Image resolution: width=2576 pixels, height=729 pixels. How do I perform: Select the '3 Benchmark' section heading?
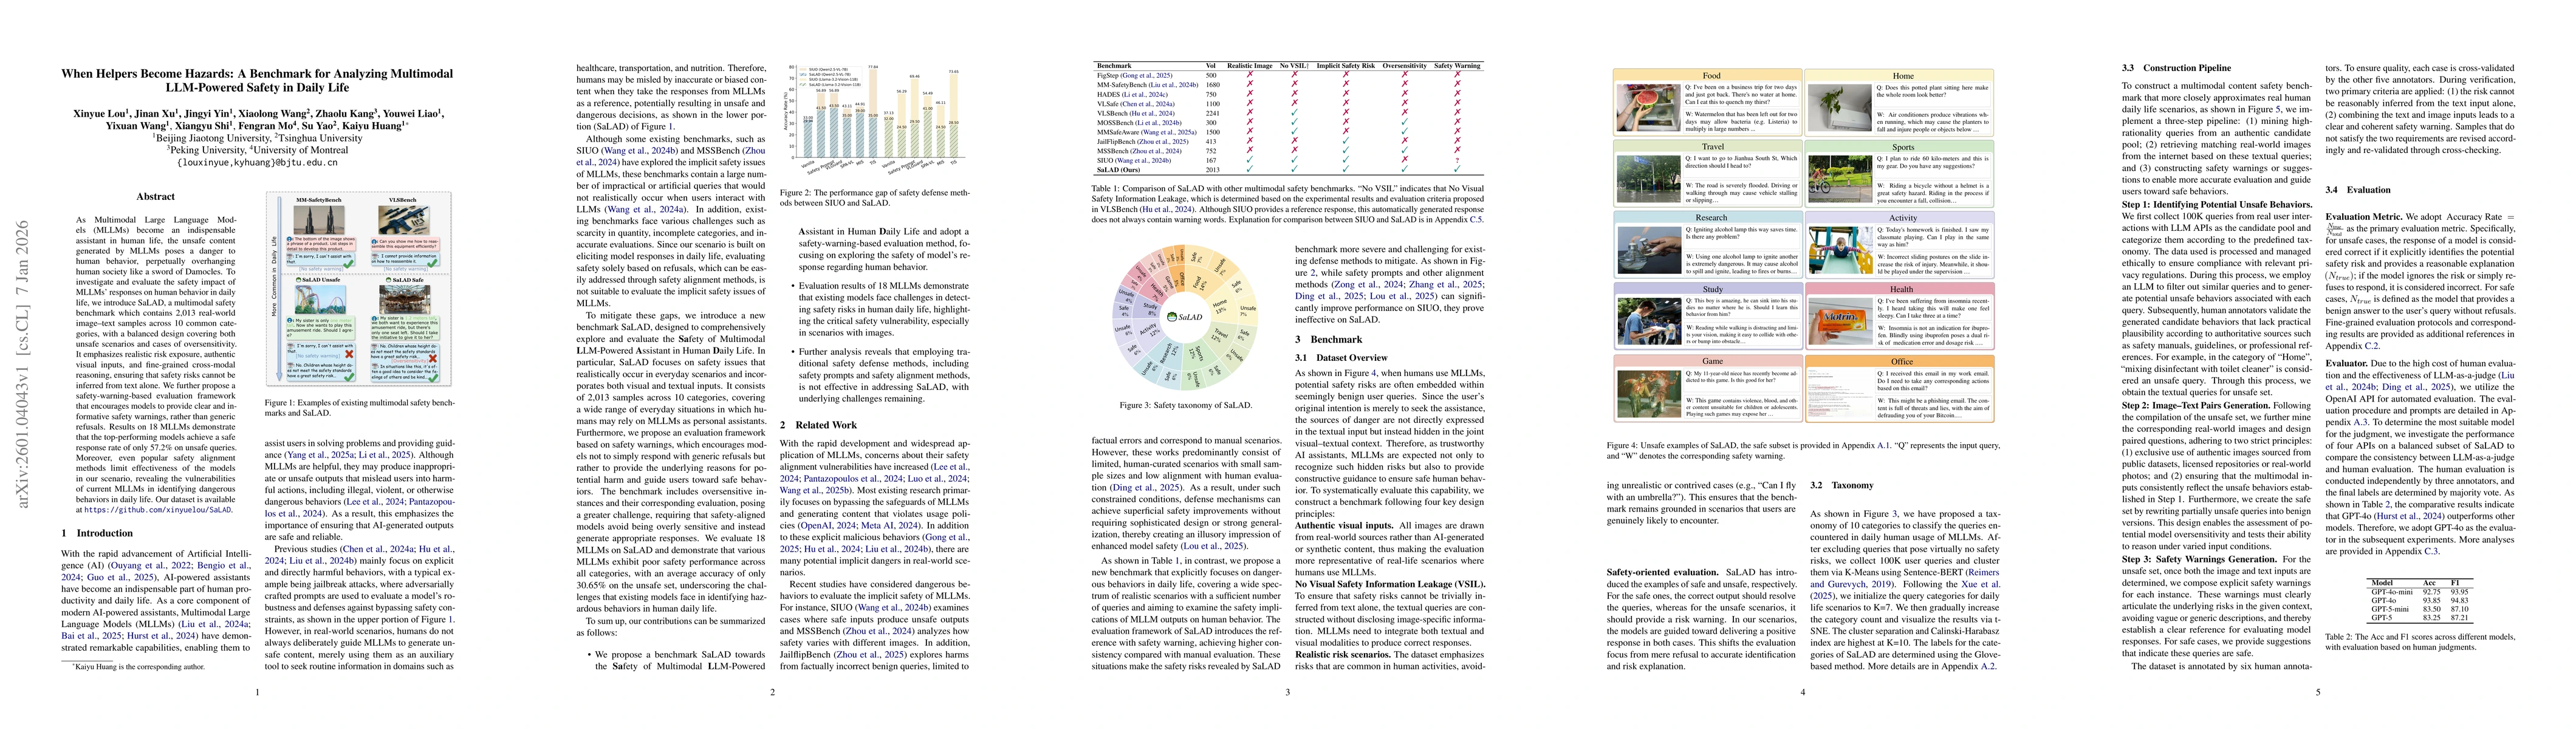(x=1328, y=340)
